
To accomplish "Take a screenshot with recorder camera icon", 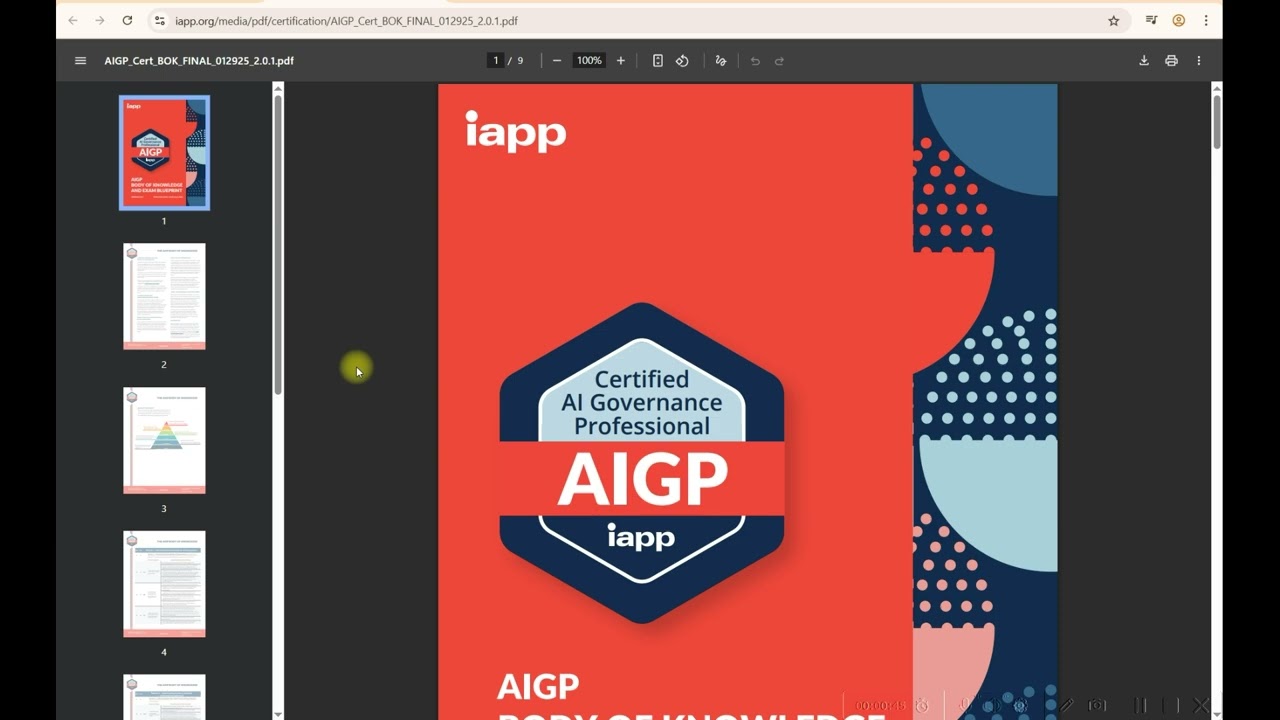I will click(x=1097, y=705).
